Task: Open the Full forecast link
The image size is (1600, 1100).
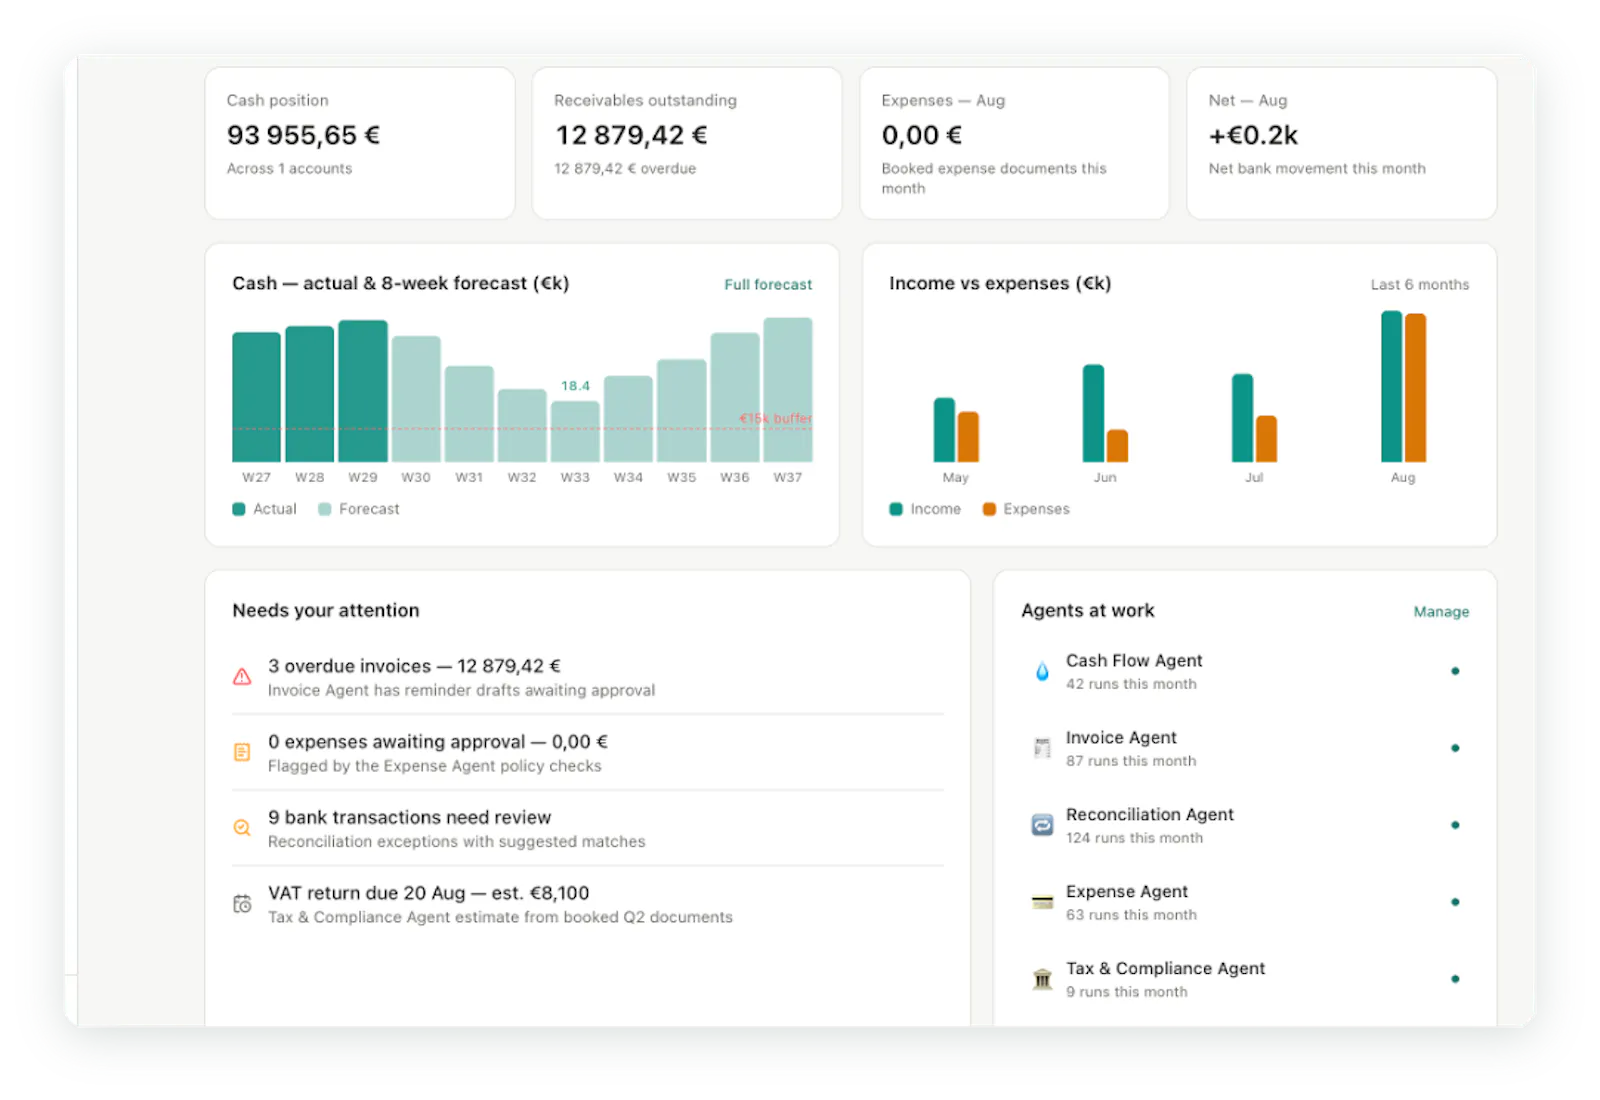Action: tap(768, 285)
